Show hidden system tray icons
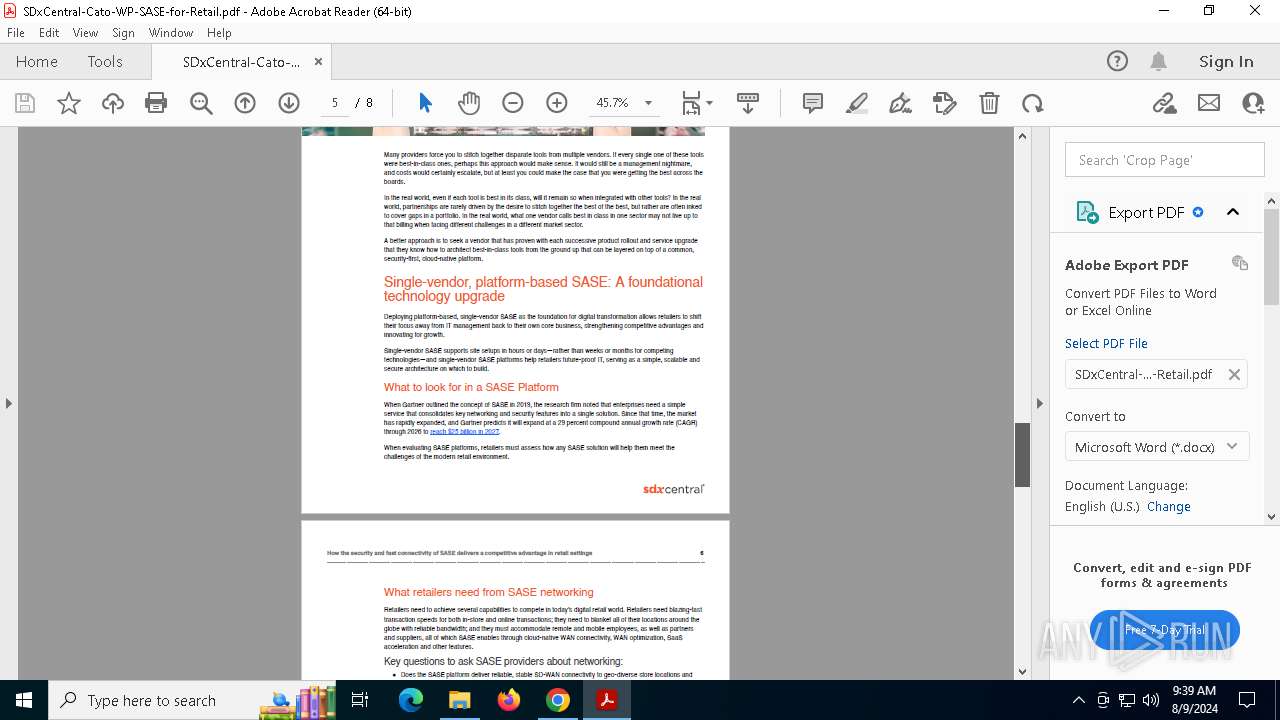The height and width of the screenshot is (720, 1280). (1078, 700)
